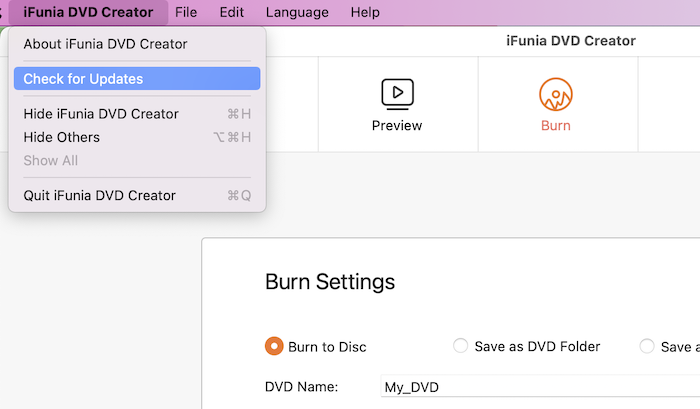Open the Edit menu
The image size is (700, 409).
pyautogui.click(x=231, y=12)
